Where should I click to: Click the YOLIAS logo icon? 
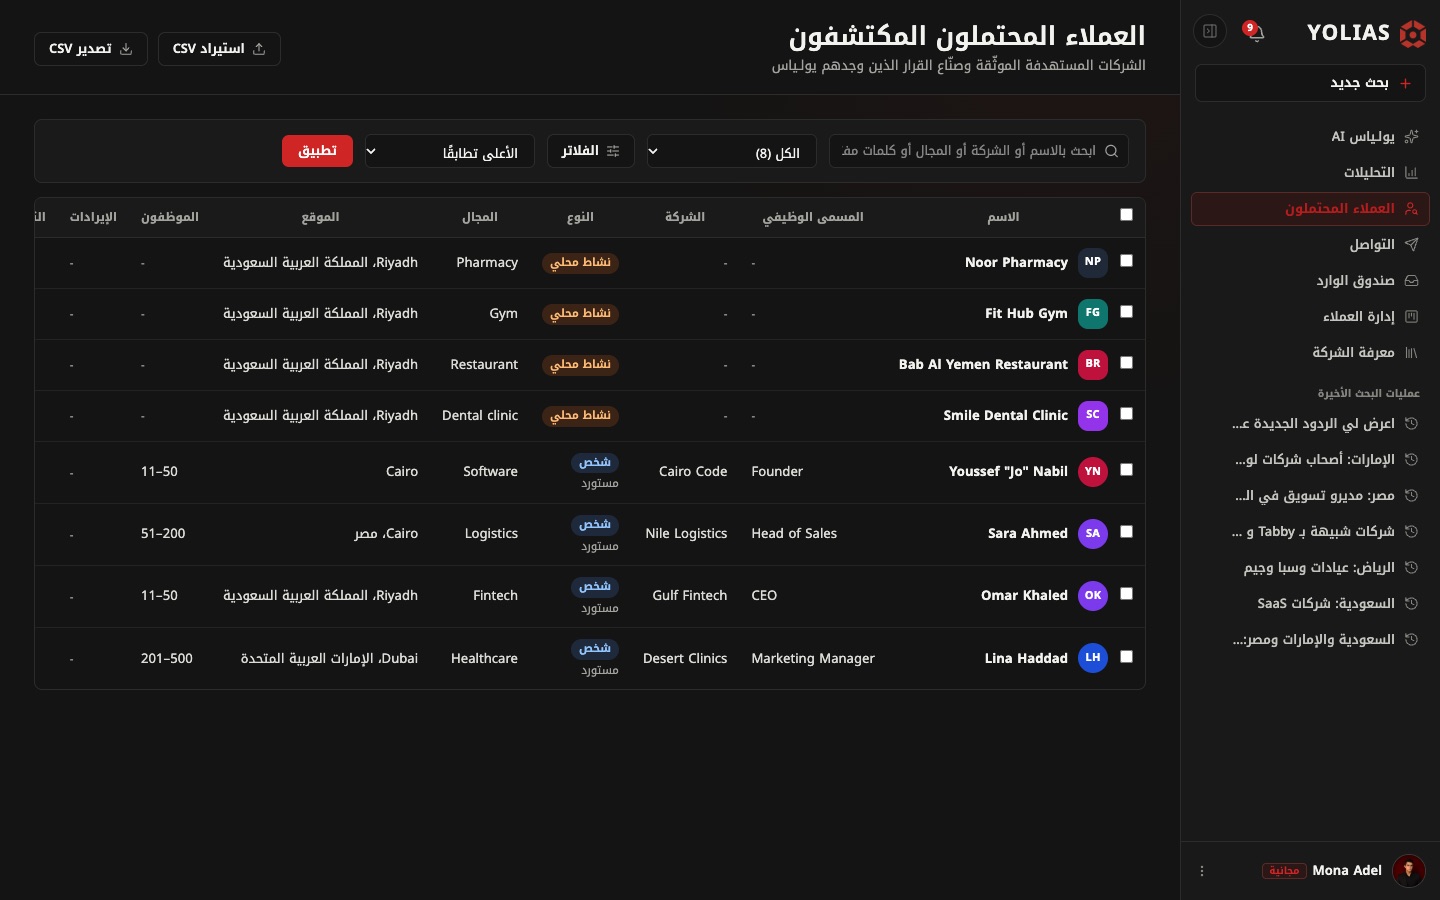pos(1412,34)
